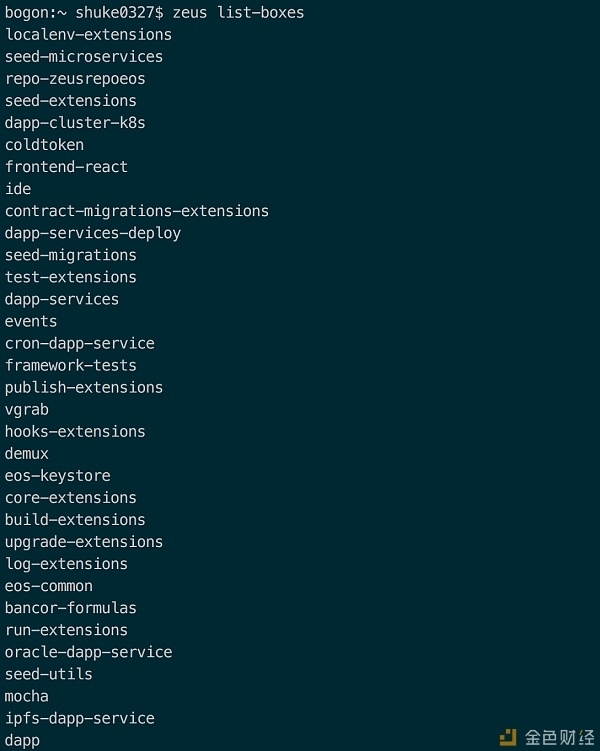Click the 金色财经 watermark text
The height and width of the screenshot is (751, 600).
[x=560, y=737]
